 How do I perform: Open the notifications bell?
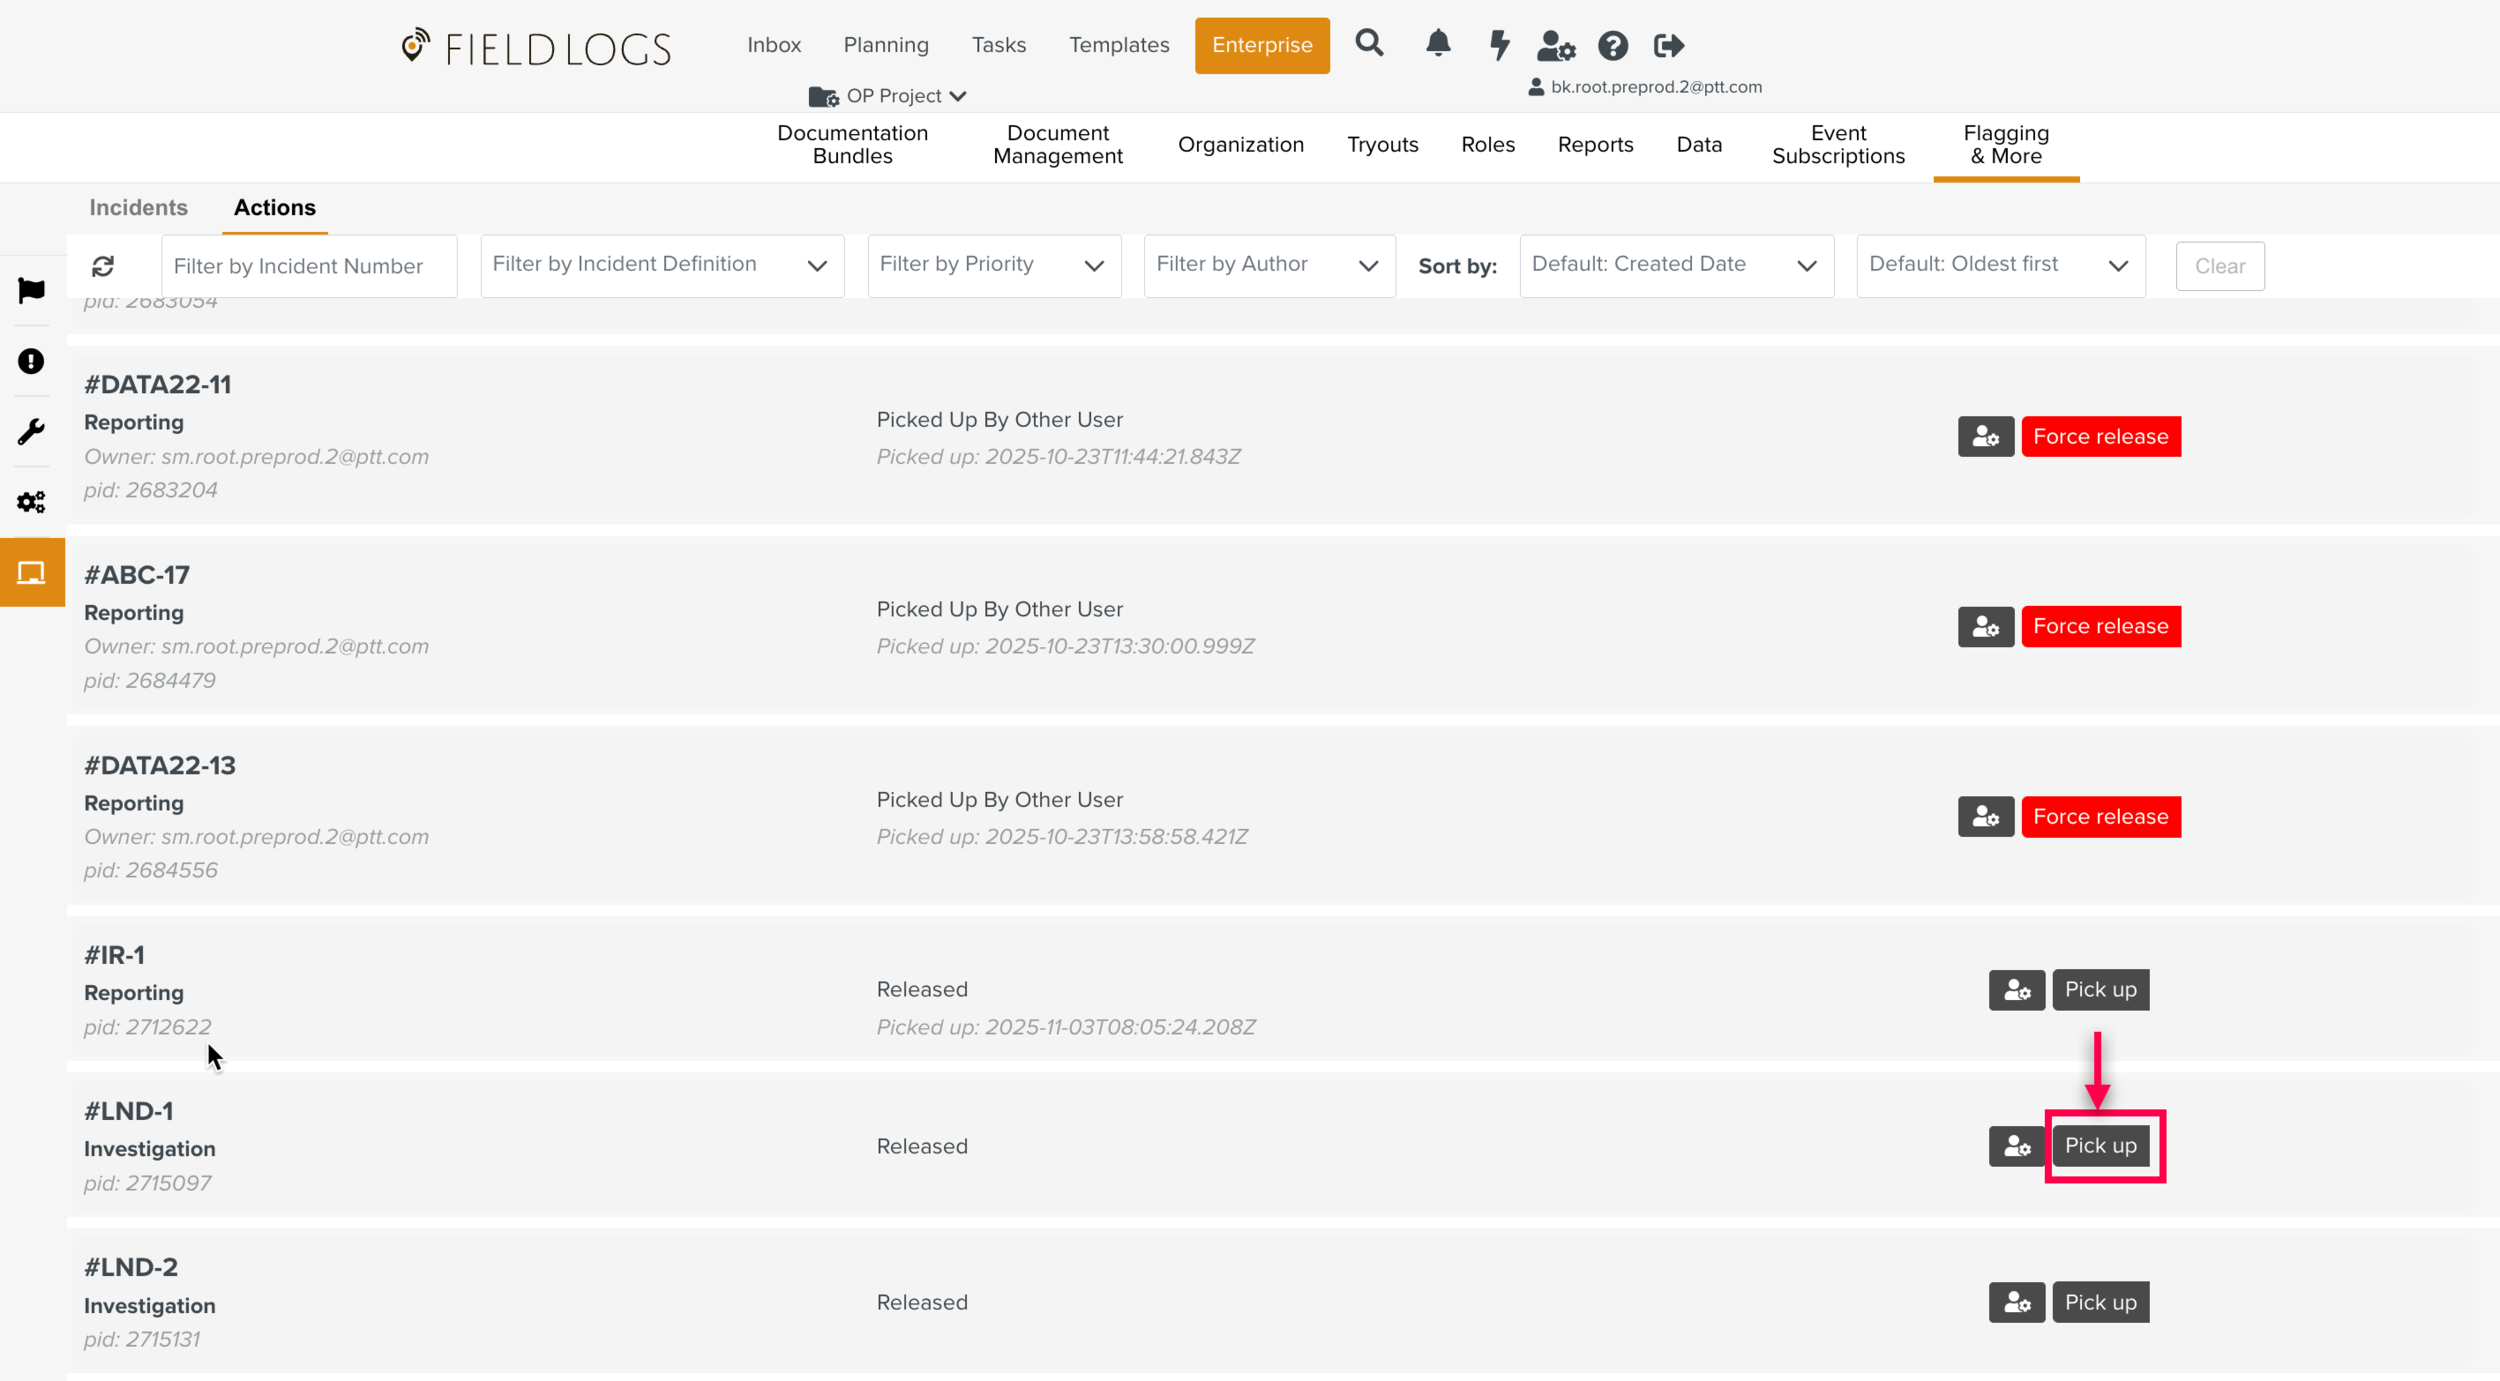click(x=1438, y=44)
